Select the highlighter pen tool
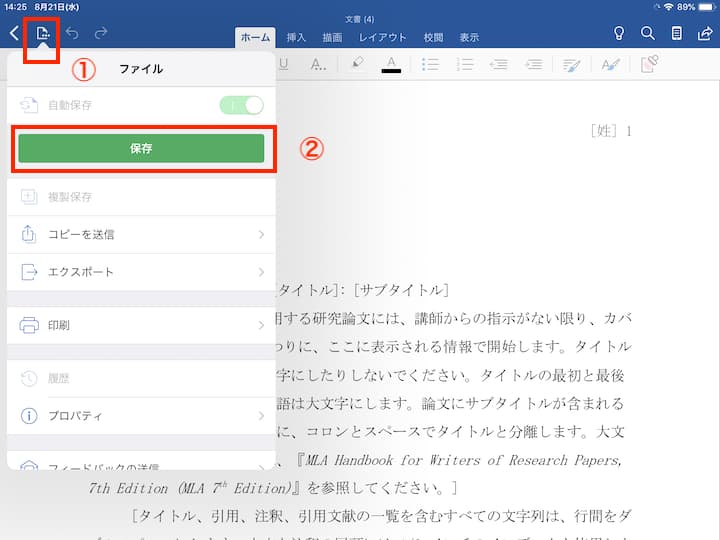This screenshot has height=540, width=720. pyautogui.click(x=357, y=63)
